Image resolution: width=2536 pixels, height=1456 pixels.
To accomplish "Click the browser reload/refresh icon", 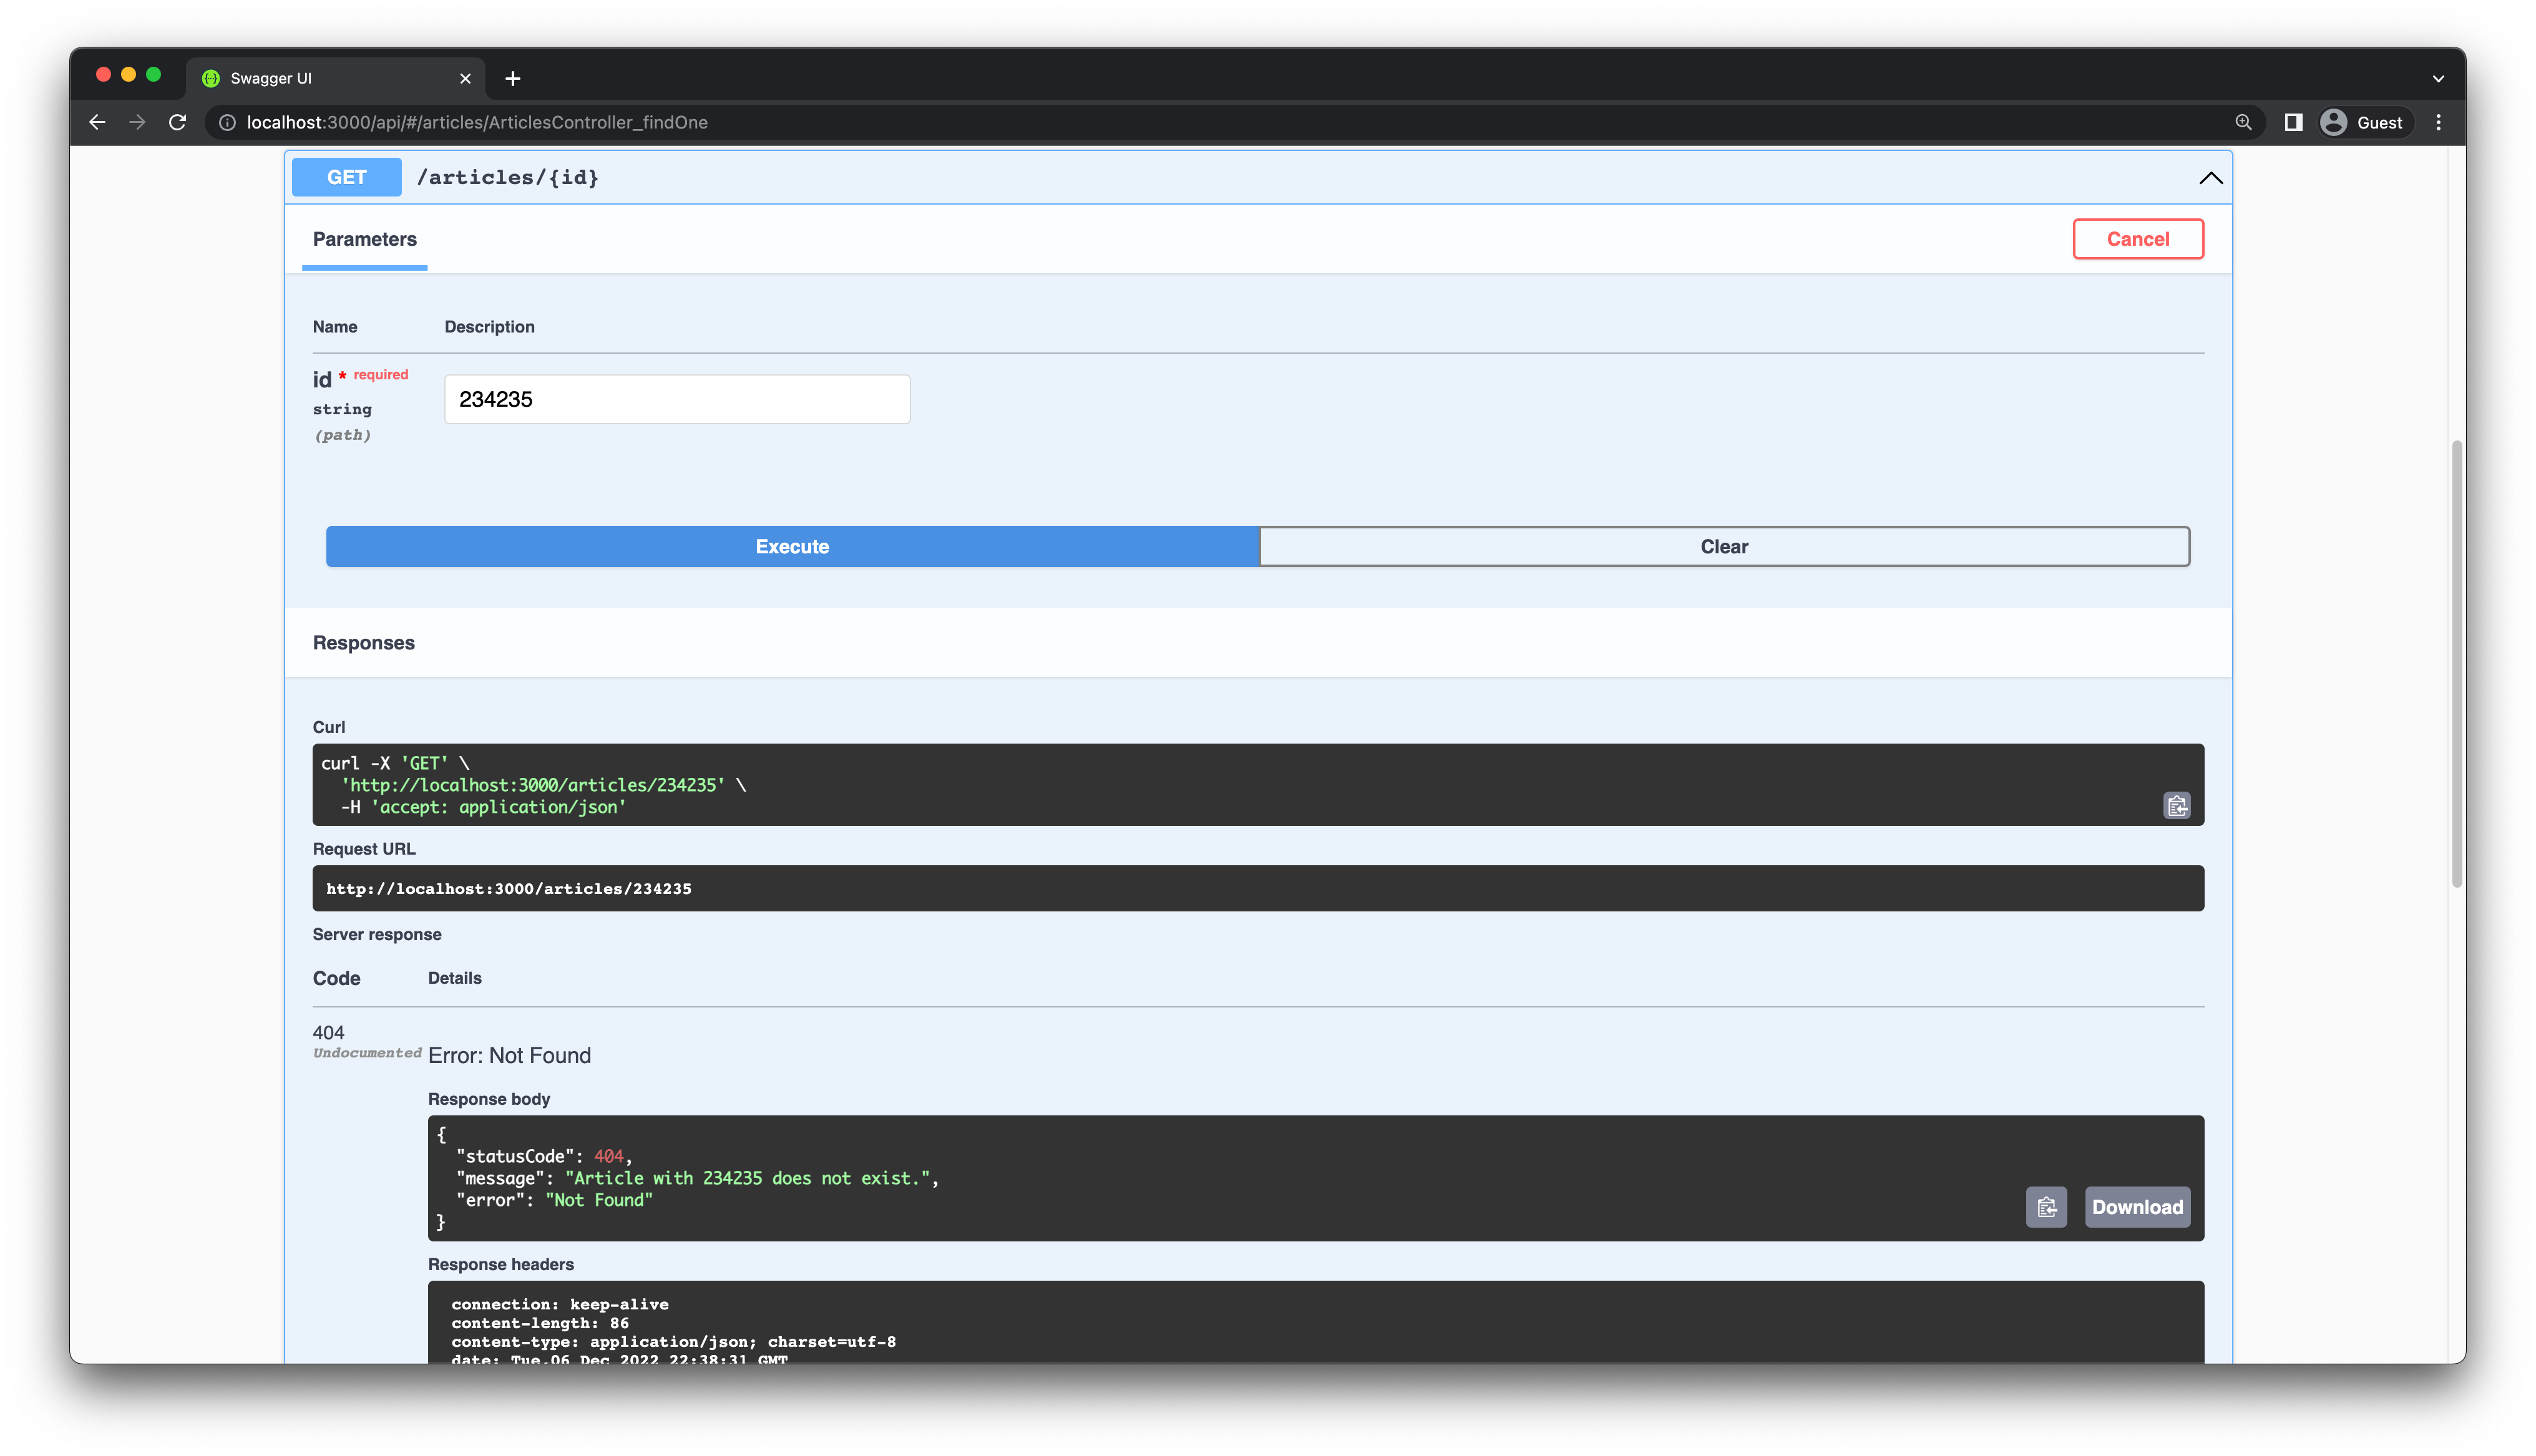I will (x=179, y=122).
